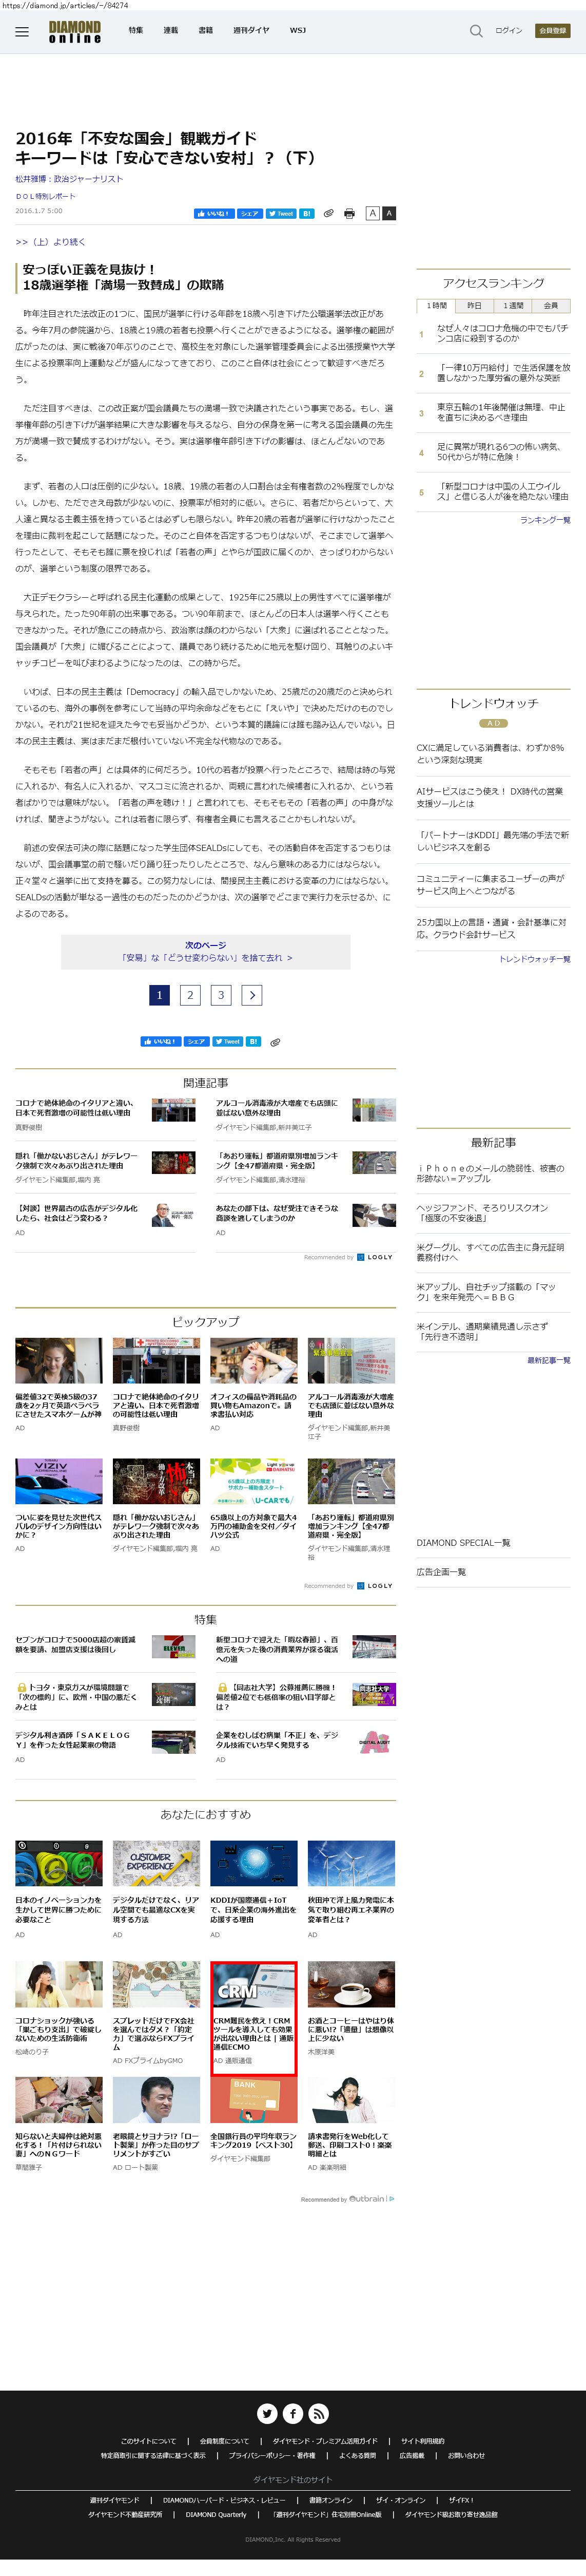Open Twitter icon in the footer
The height and width of the screenshot is (2576, 586).
tap(267, 2413)
